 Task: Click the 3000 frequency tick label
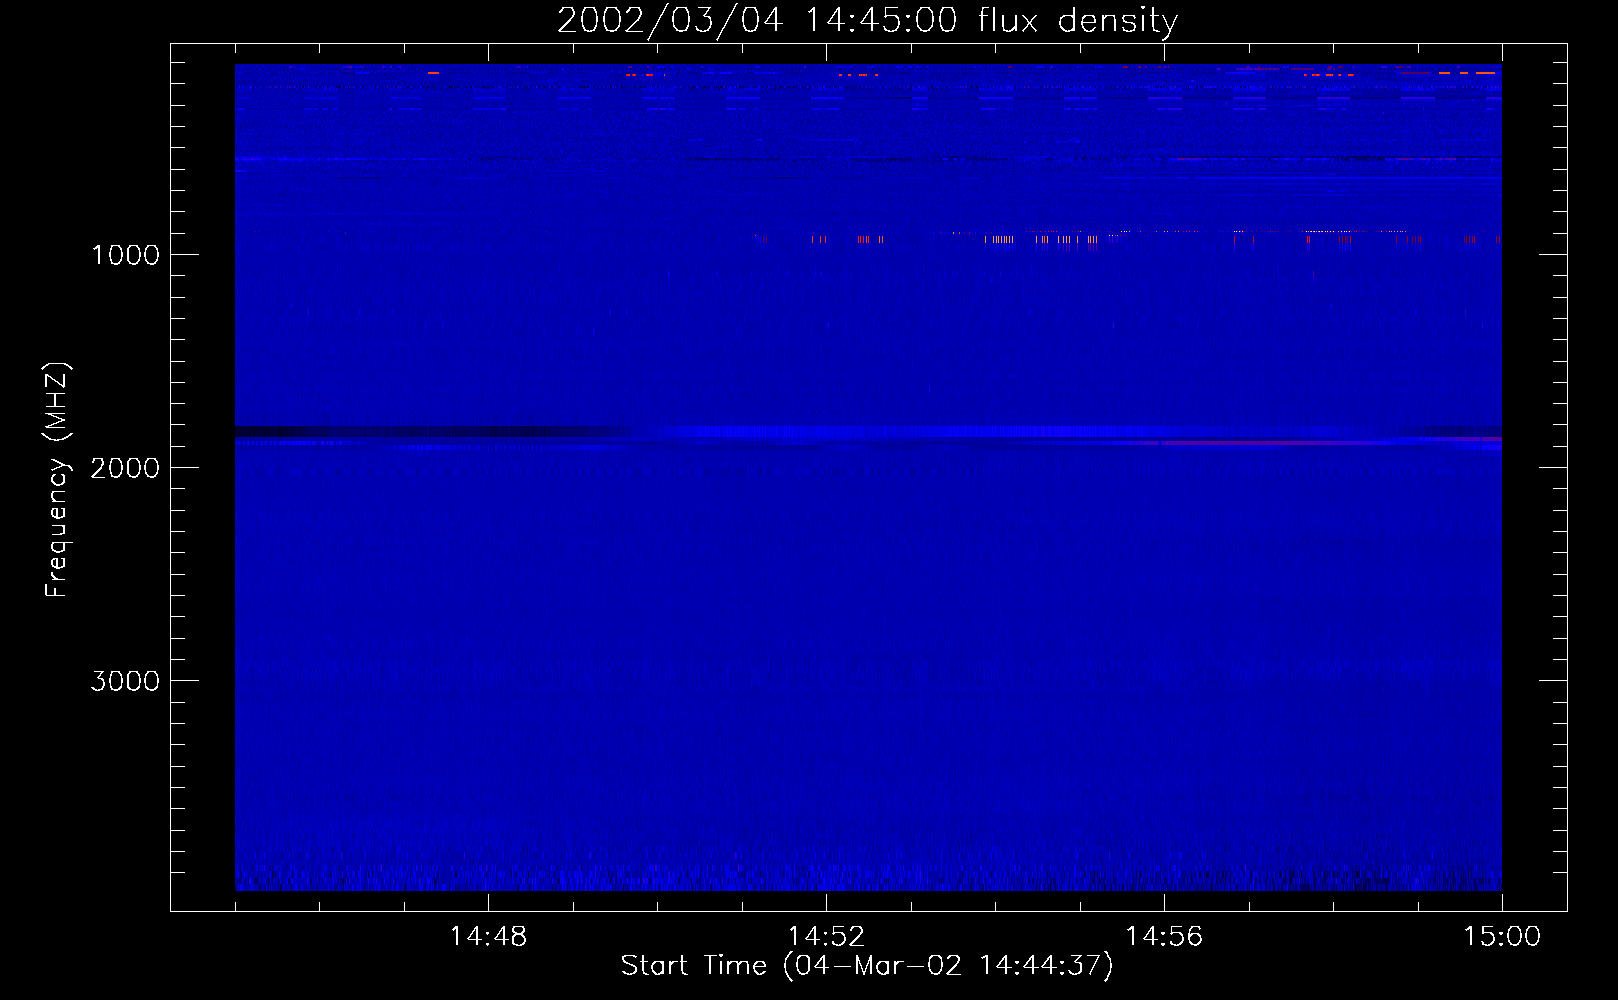coord(125,681)
